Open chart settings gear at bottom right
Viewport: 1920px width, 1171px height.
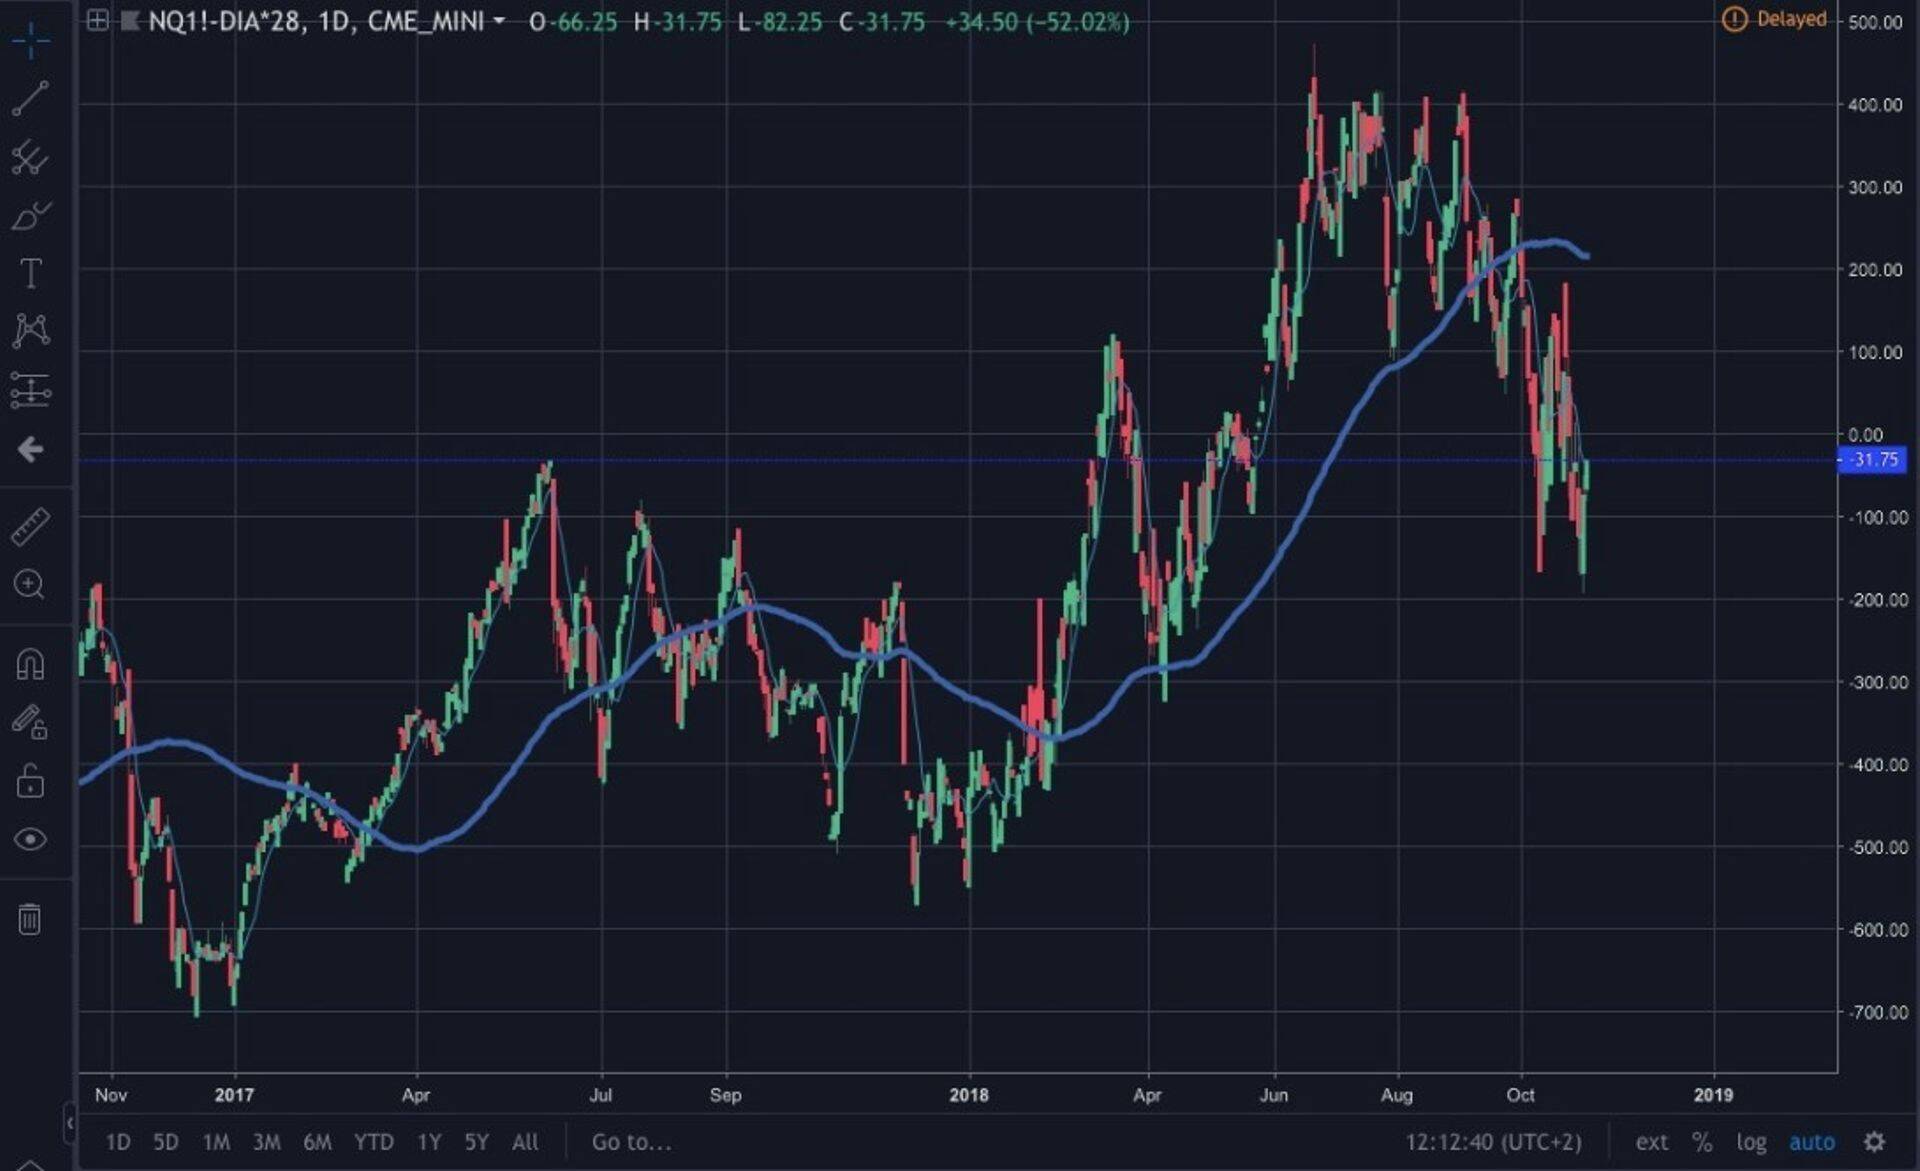click(1875, 1142)
